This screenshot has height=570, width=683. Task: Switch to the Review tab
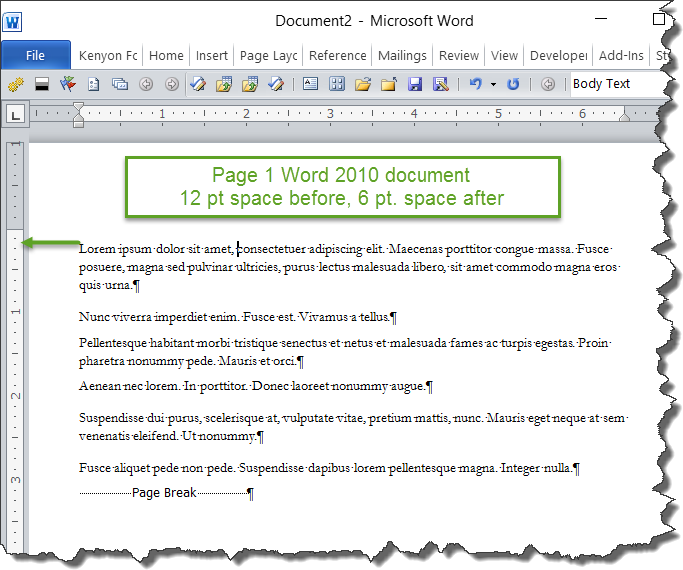(x=459, y=55)
